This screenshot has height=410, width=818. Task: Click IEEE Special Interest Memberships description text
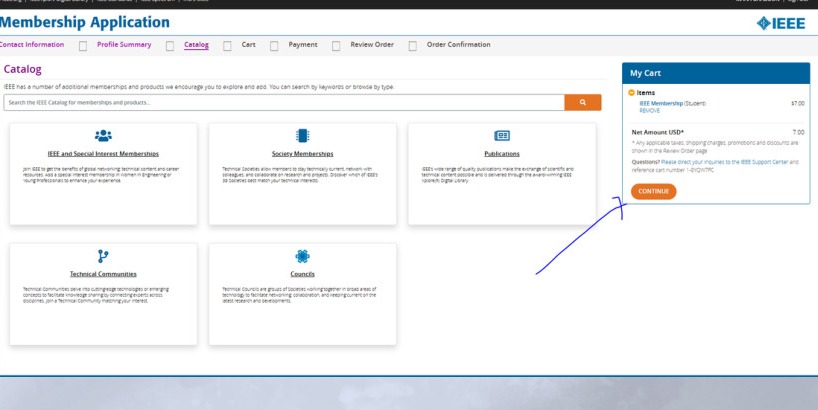tap(101, 175)
